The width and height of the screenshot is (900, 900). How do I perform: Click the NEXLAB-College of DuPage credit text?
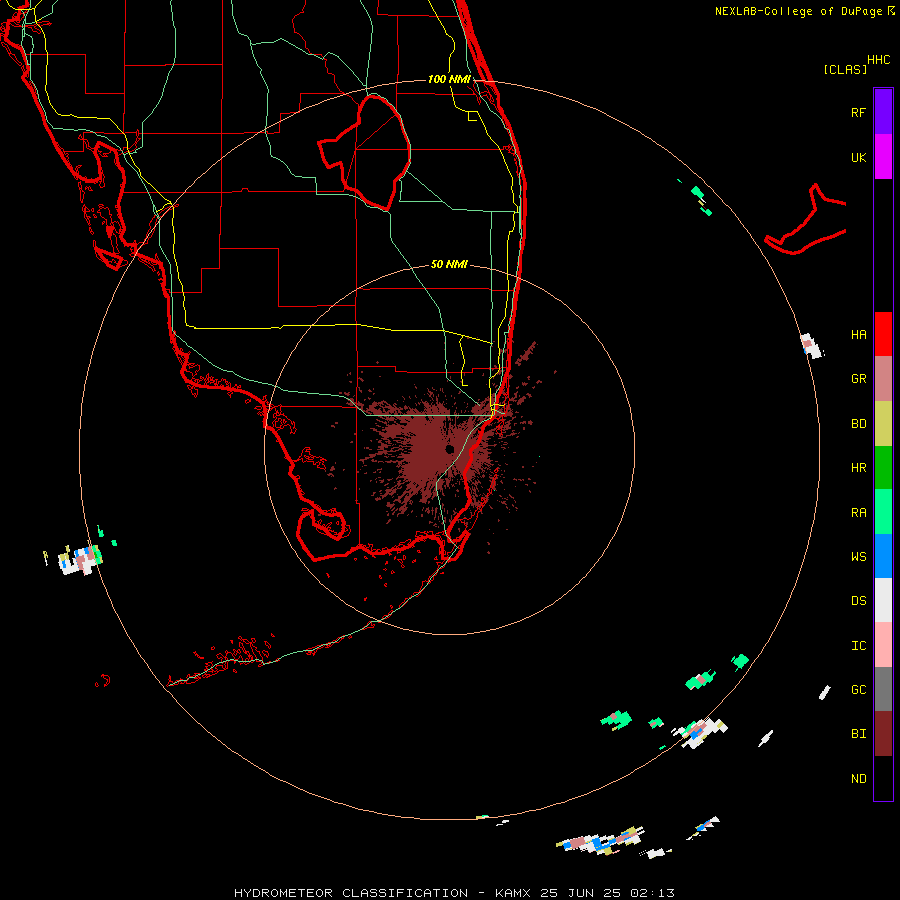(x=798, y=11)
